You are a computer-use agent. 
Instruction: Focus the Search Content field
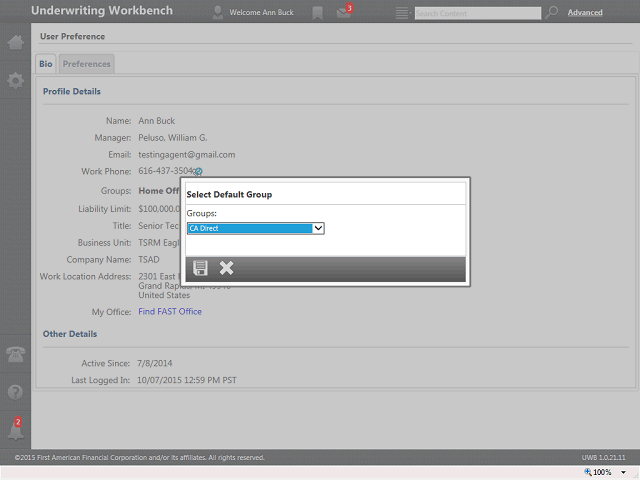[478, 13]
